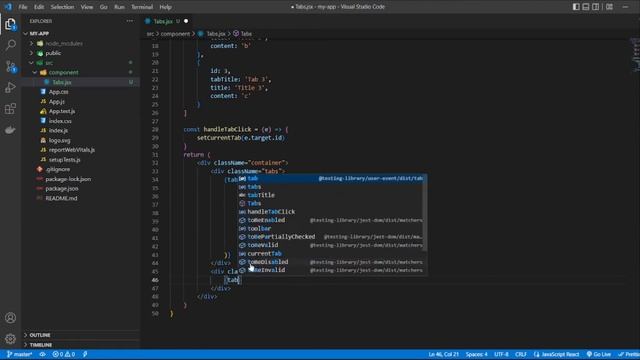Open the Help menu
Image resolution: width=640 pixels, height=360 pixels.
(x=165, y=7)
